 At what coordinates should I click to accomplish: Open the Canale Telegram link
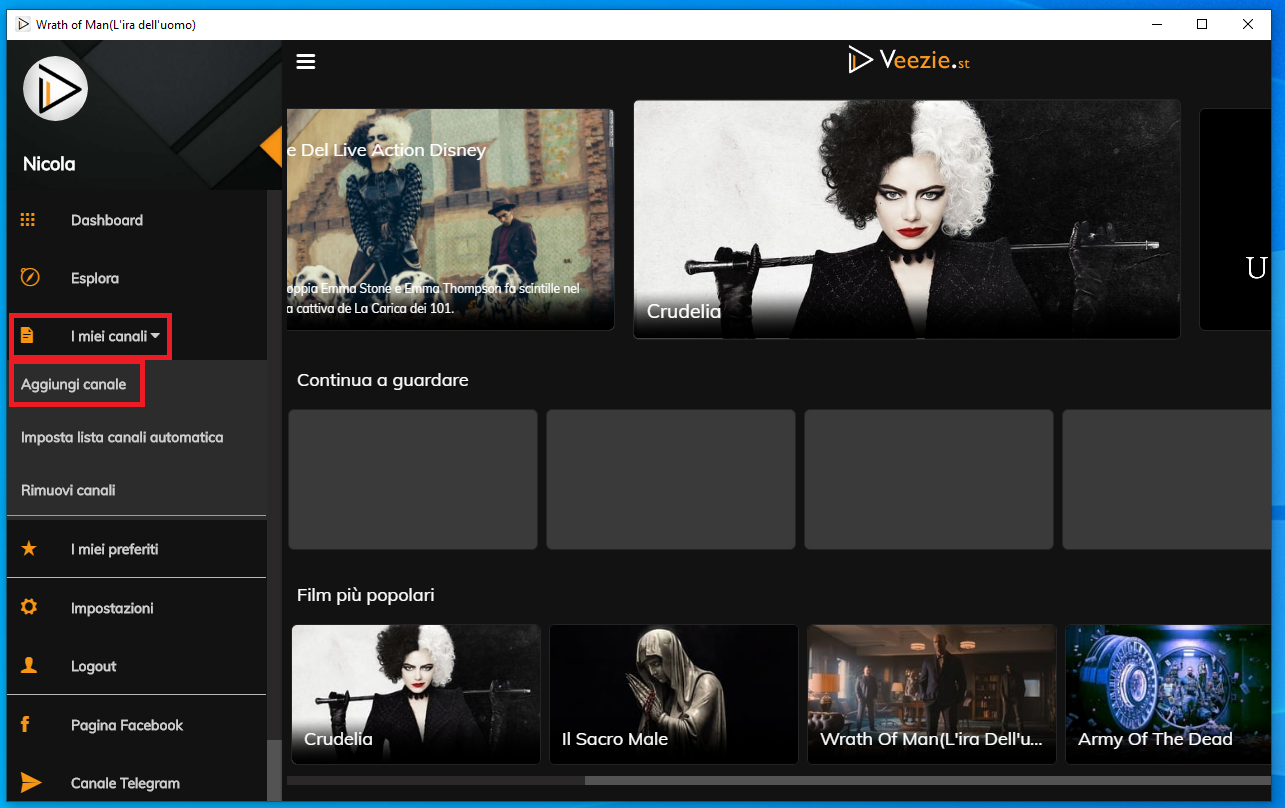[125, 783]
